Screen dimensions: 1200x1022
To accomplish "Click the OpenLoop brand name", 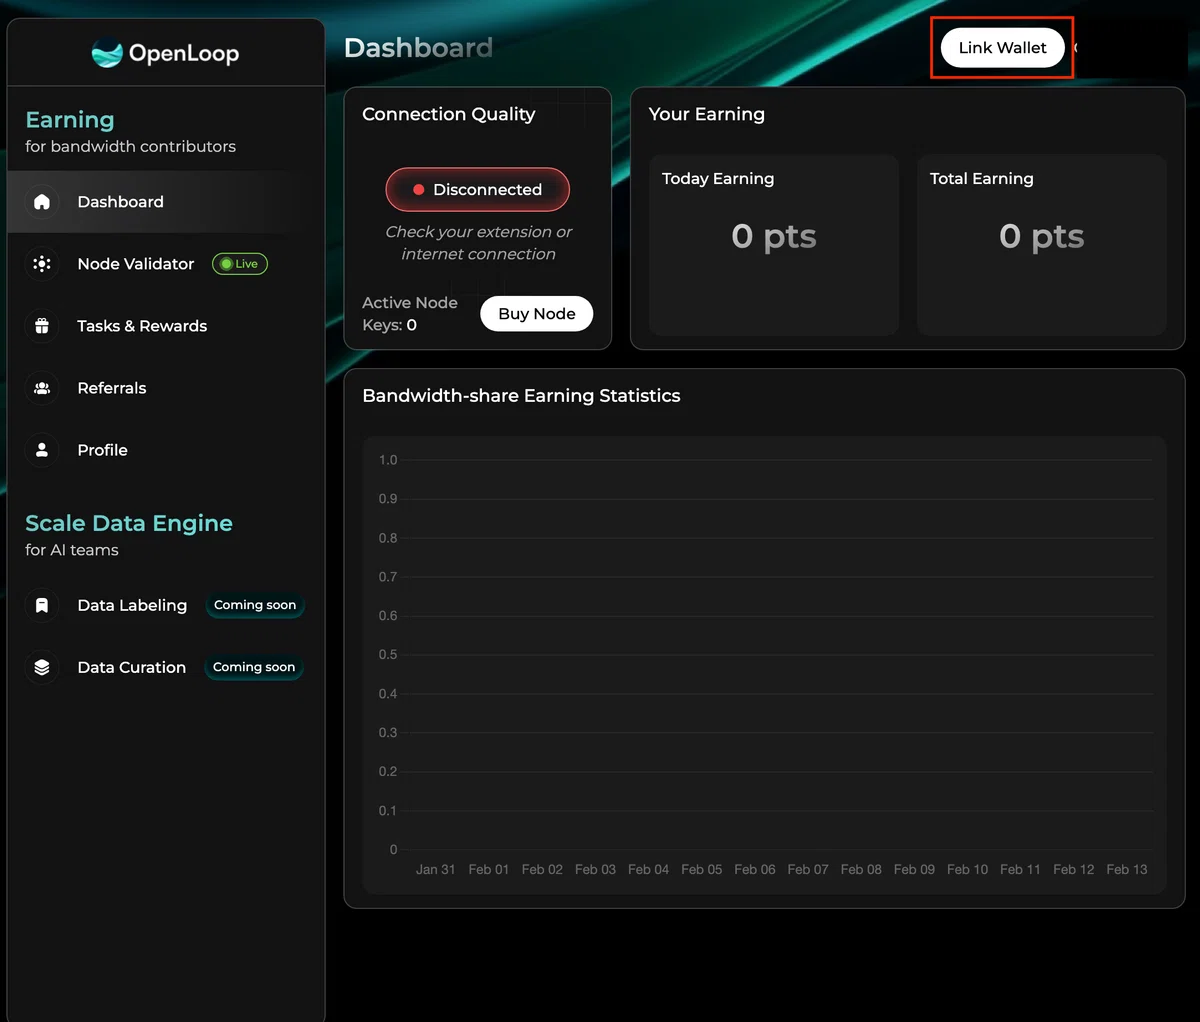I will pos(184,54).
